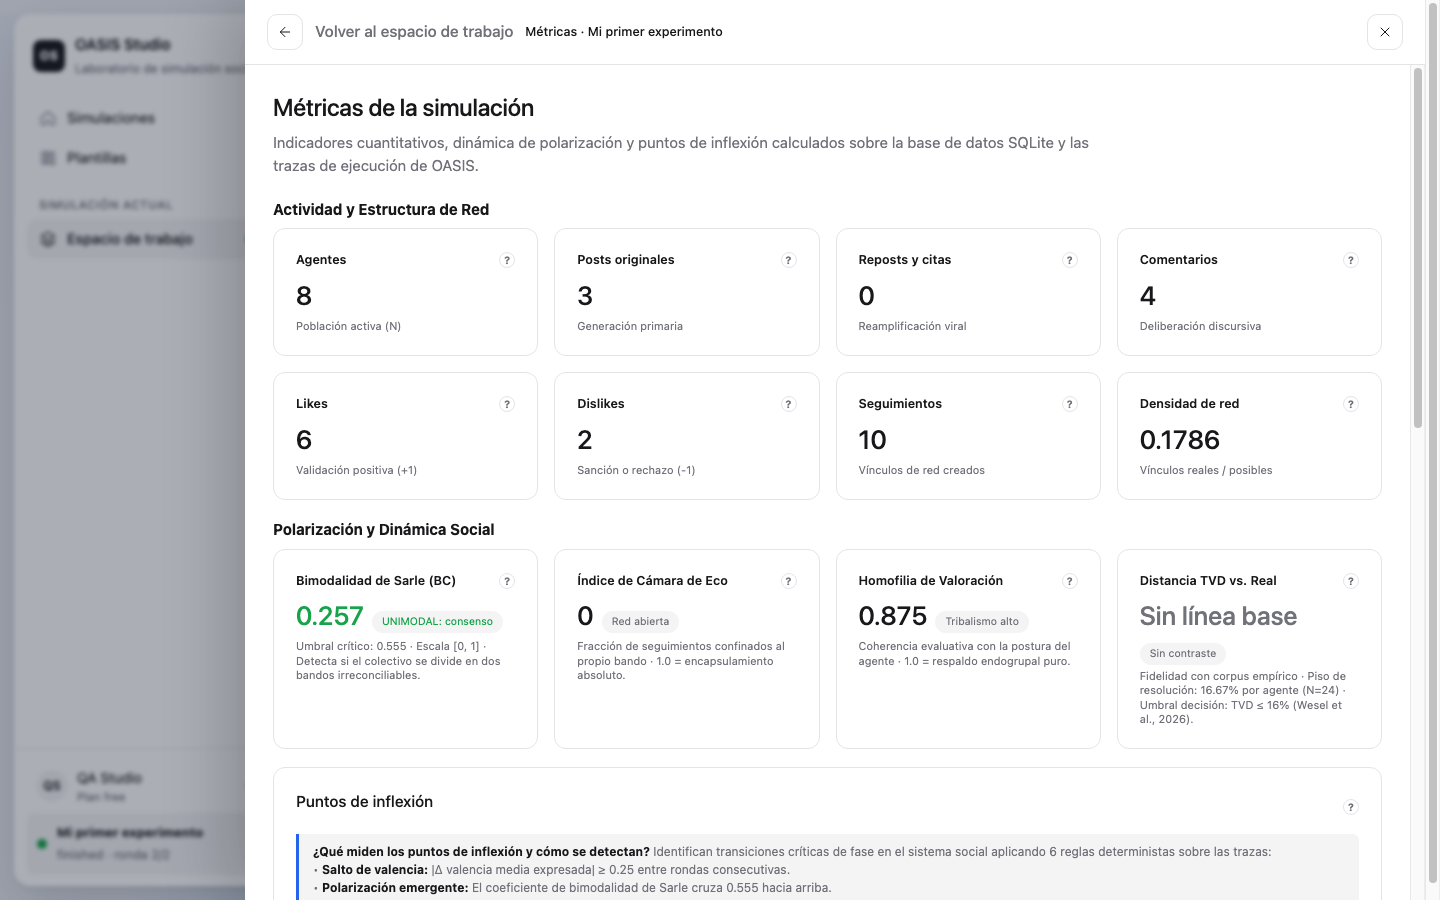Open the help icon on Posts originales card
Screen dimensions: 1440x900
(788, 260)
